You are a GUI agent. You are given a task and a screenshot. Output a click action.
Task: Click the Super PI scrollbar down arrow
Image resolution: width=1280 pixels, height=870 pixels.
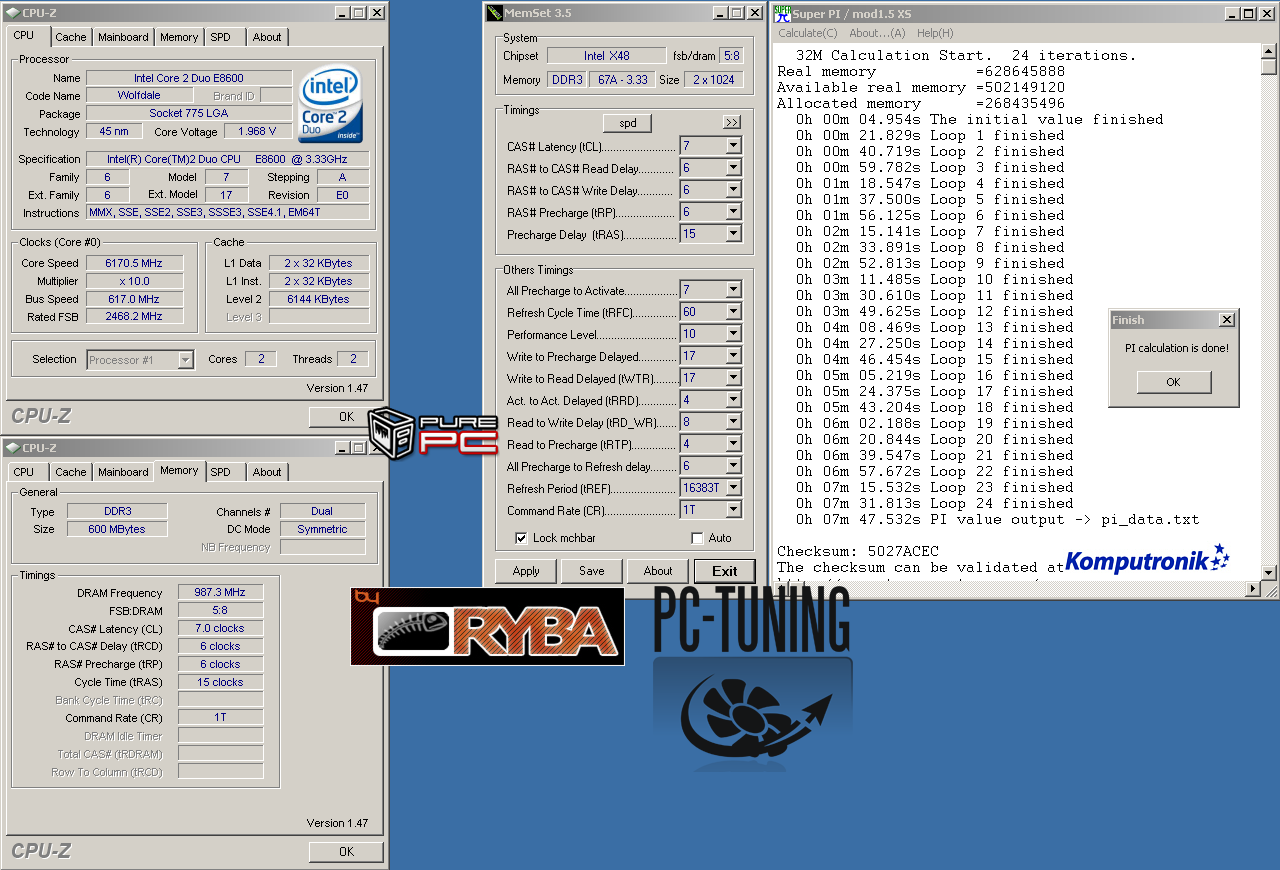(1268, 572)
